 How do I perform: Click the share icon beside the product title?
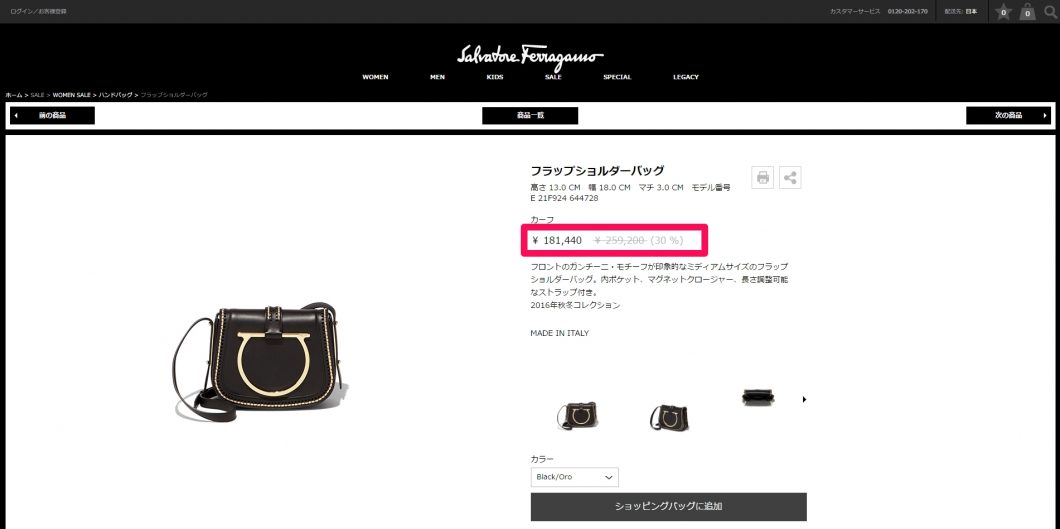click(790, 178)
